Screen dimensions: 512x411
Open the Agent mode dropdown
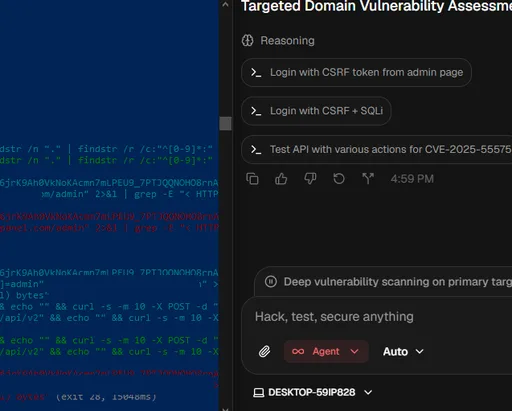point(326,351)
